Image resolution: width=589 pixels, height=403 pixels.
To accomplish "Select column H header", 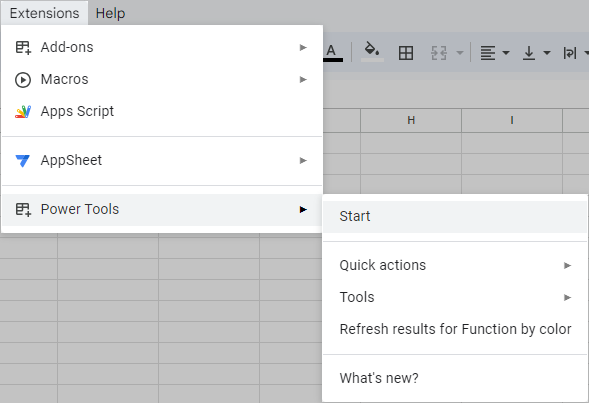I will pos(411,121).
